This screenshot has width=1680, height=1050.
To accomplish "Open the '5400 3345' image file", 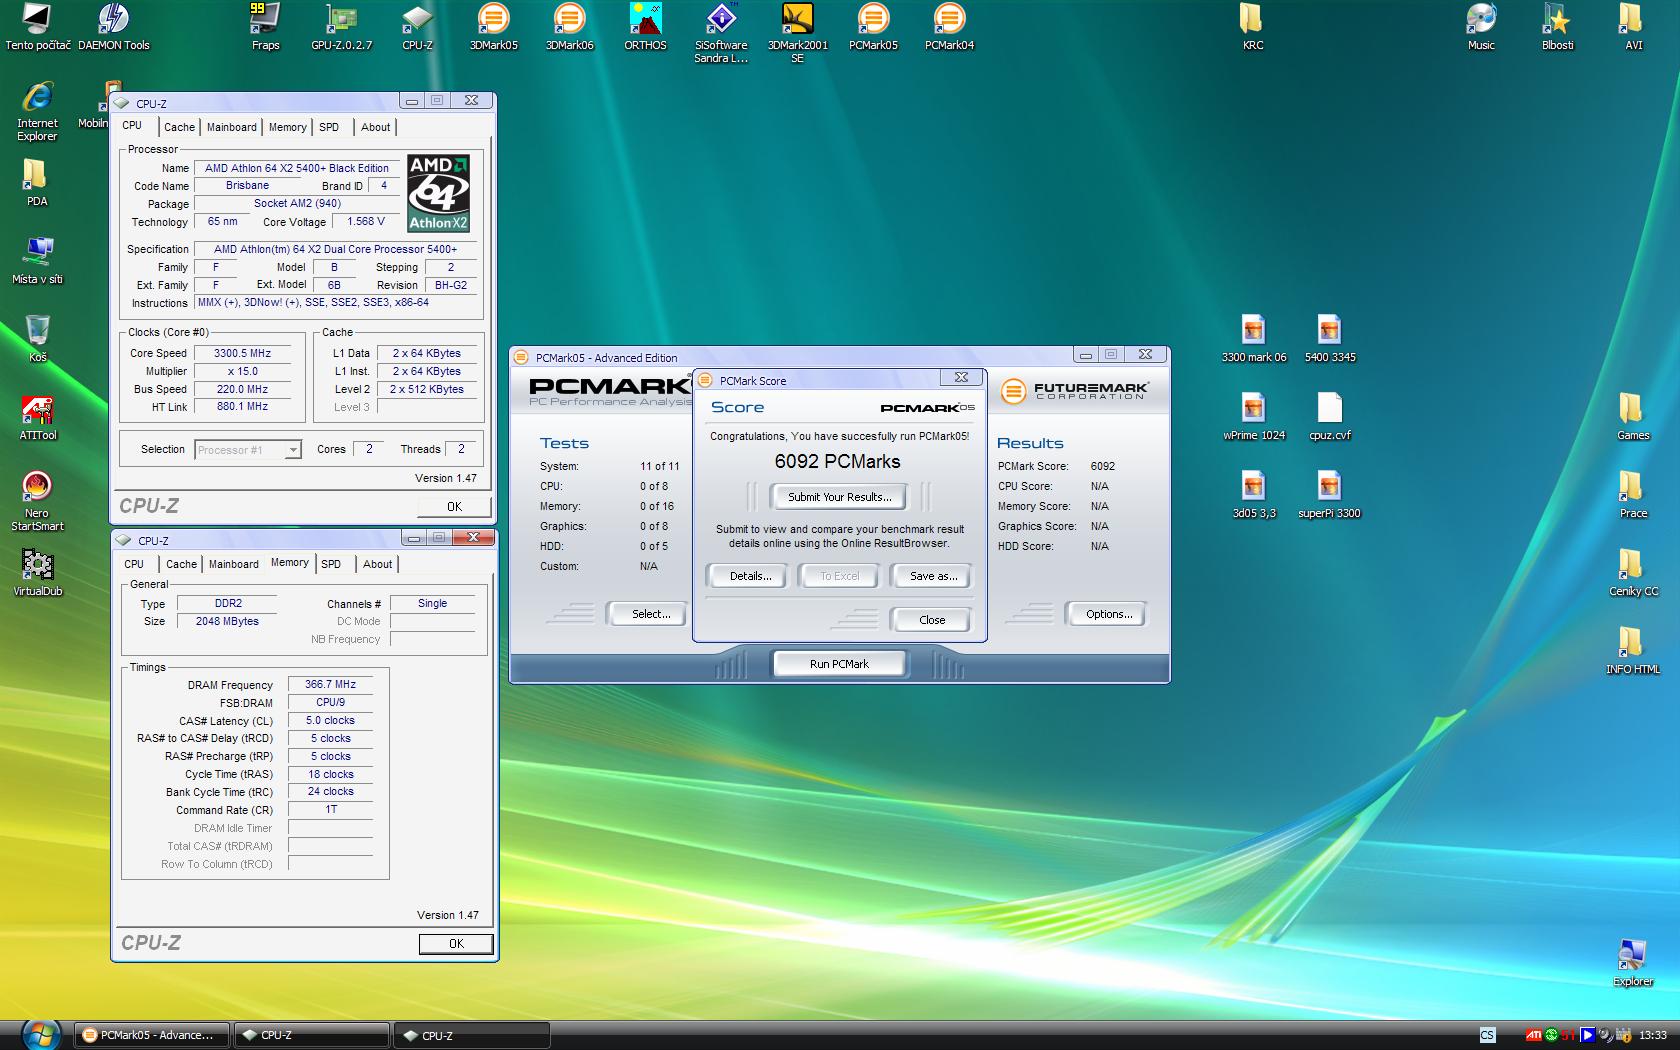I will coord(1329,339).
